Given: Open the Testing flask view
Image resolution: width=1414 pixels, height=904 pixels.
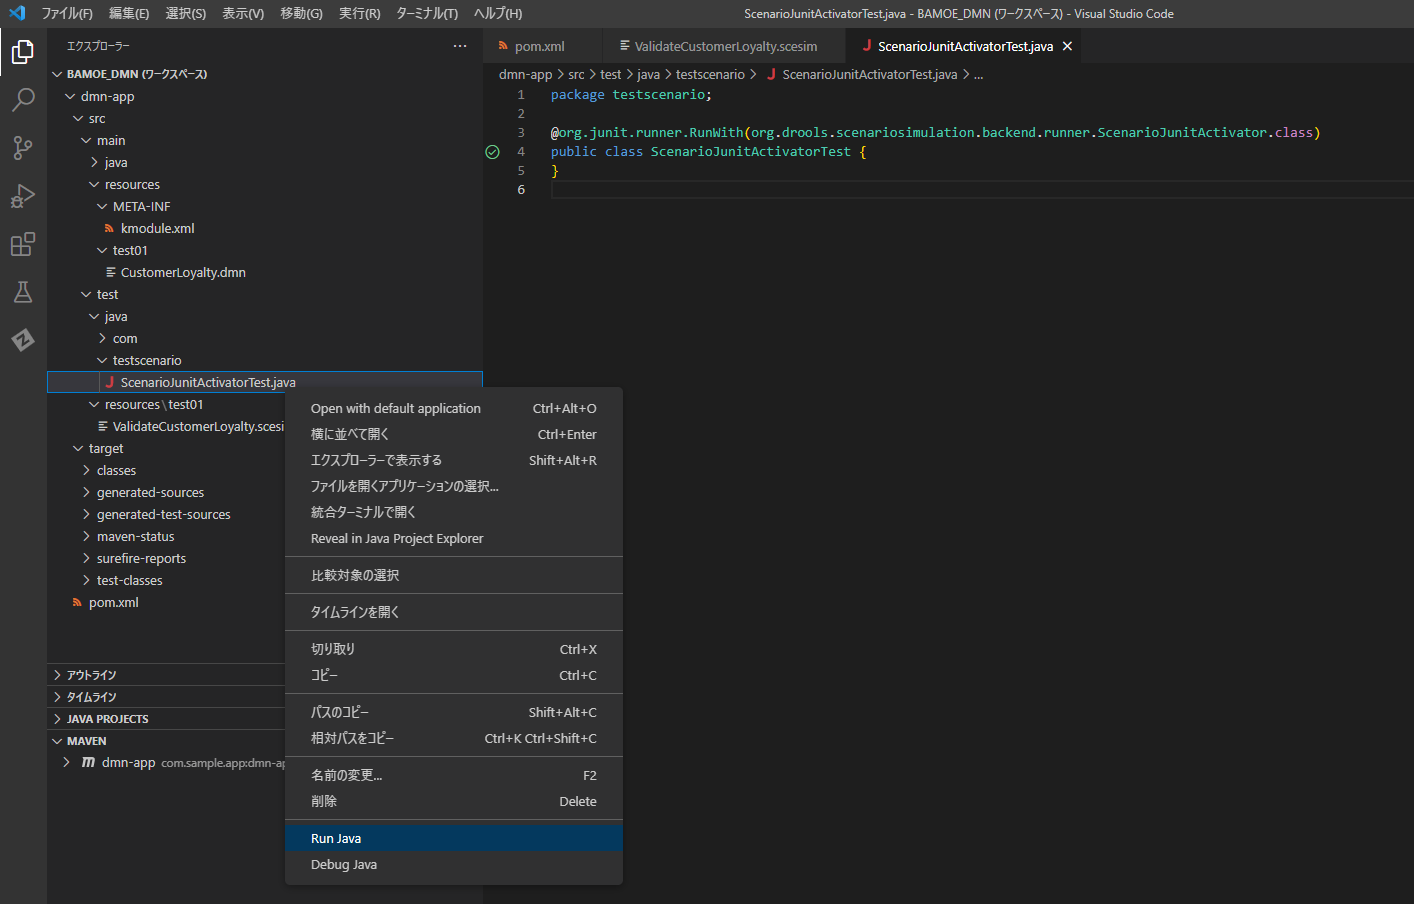Looking at the screenshot, I should pos(23,292).
